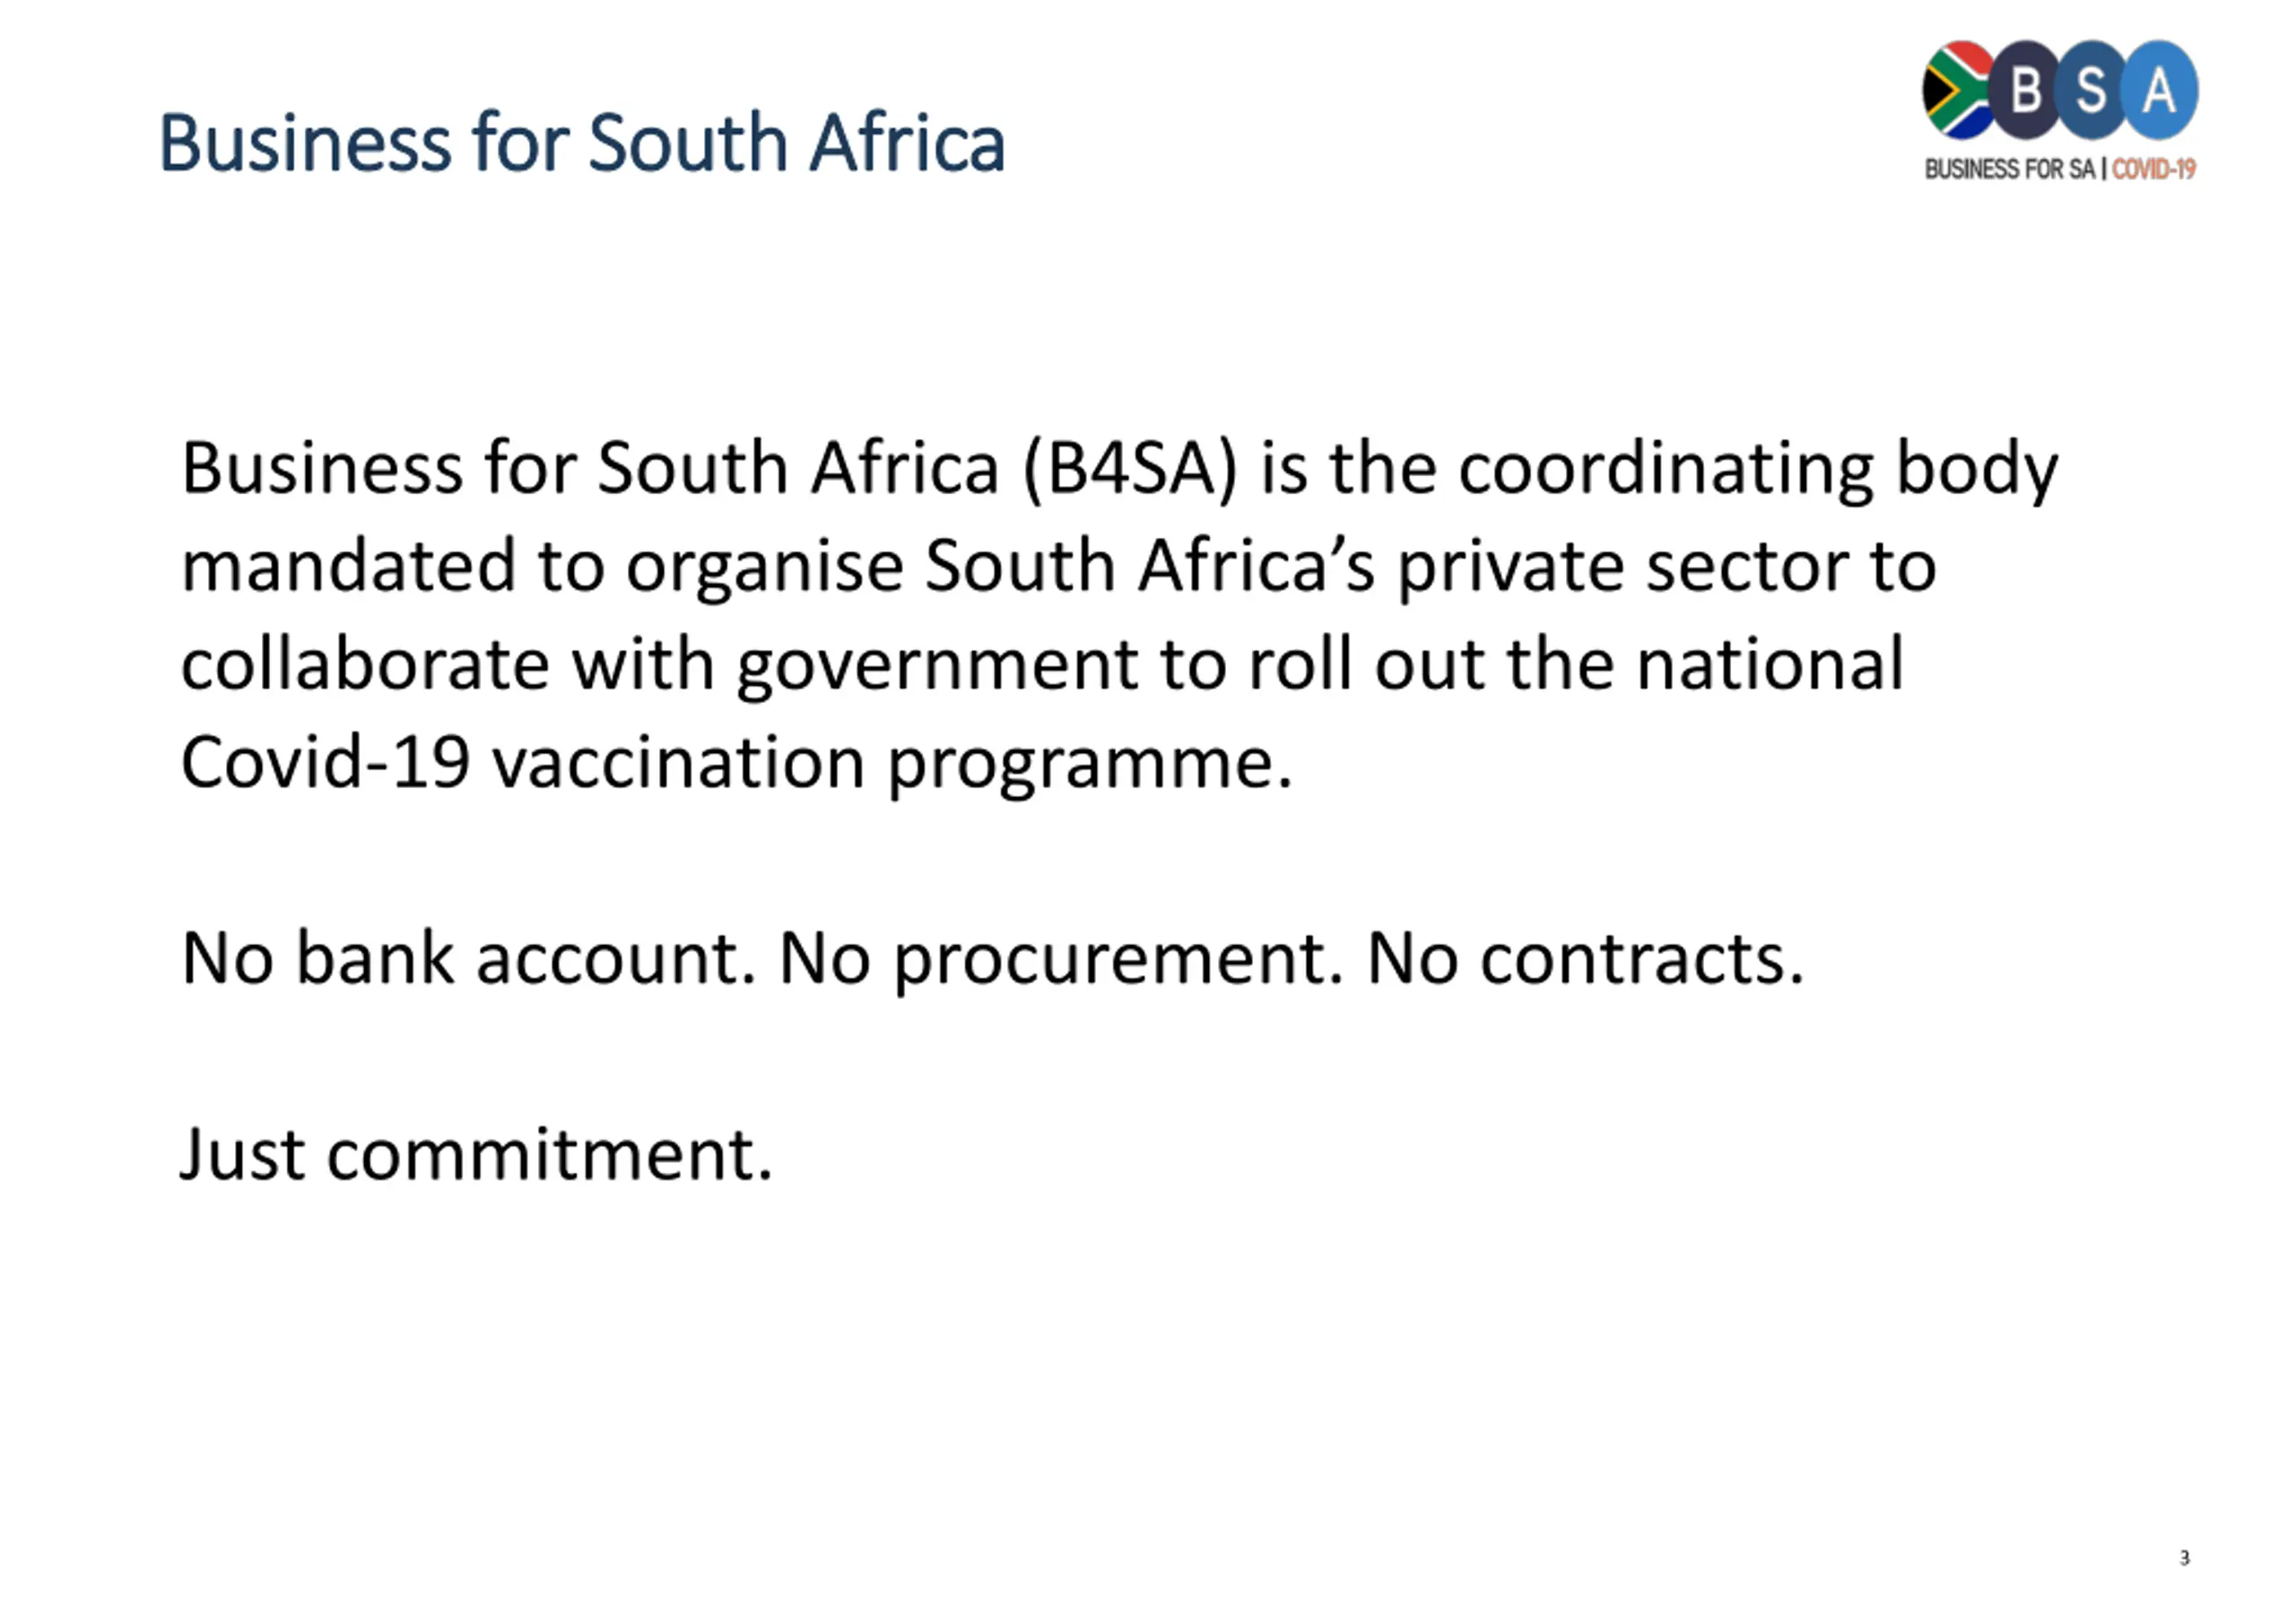Screen dimensions: 2296x1622
Task: Click 'Covid-19 vaccination programme.' line
Action: coord(737,763)
